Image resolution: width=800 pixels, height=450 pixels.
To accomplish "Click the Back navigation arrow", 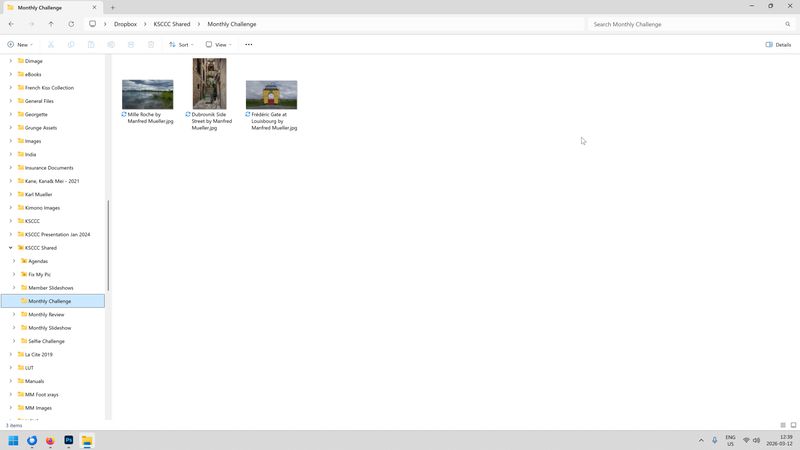I will (x=11, y=24).
